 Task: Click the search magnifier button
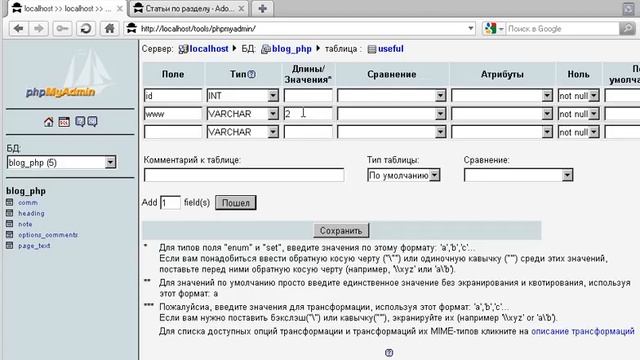[627, 29]
